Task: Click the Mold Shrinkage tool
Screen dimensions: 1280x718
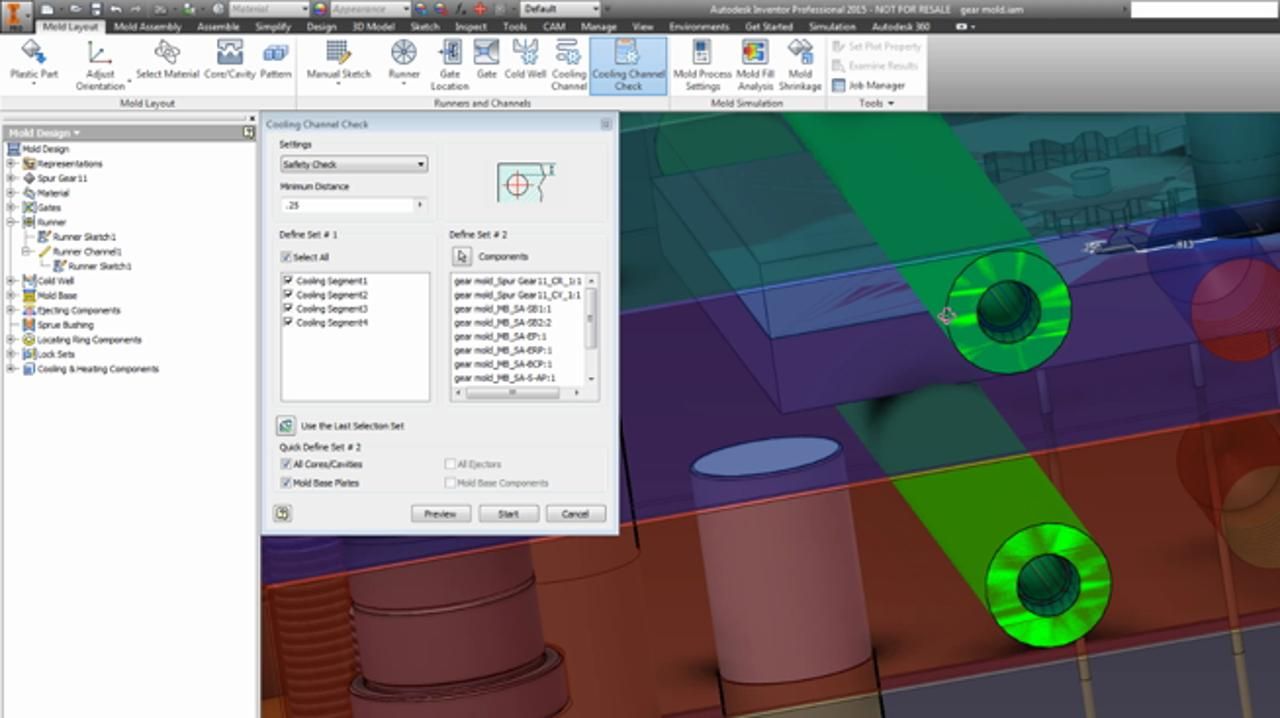Action: [800, 60]
